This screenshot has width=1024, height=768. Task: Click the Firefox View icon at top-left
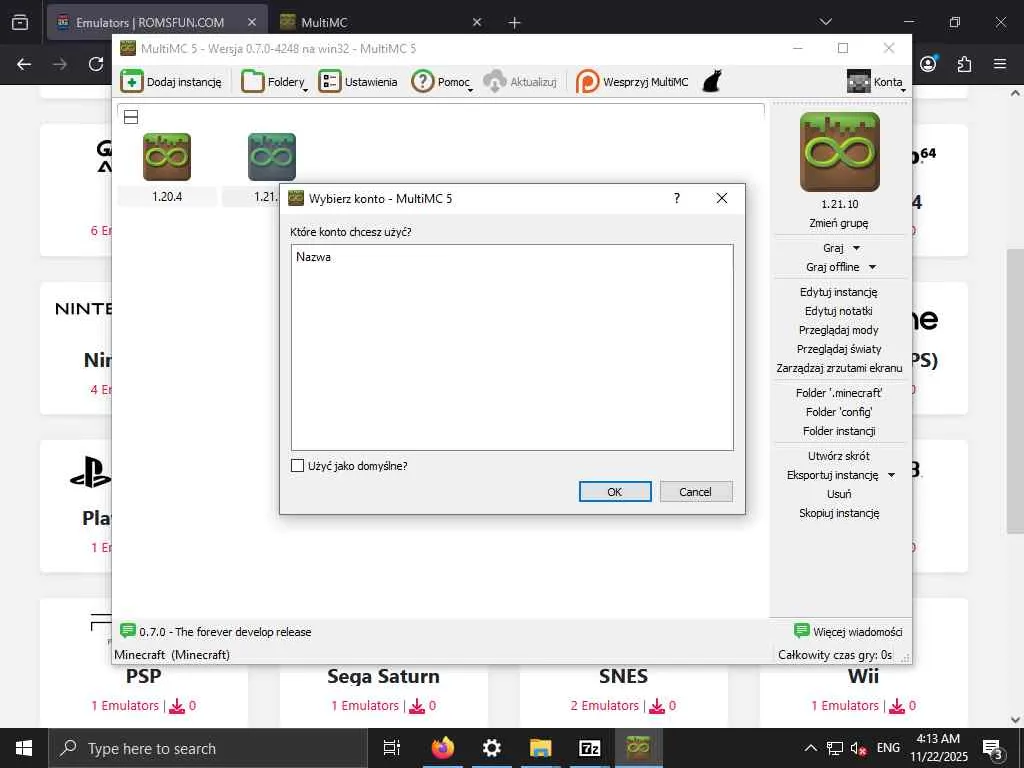coord(20,22)
